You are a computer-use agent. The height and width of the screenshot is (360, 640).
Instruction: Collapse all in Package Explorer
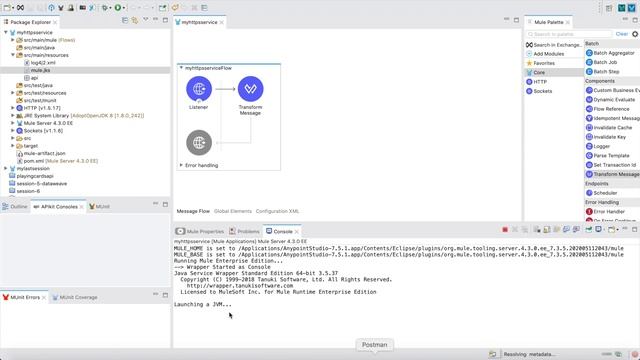[125, 20]
